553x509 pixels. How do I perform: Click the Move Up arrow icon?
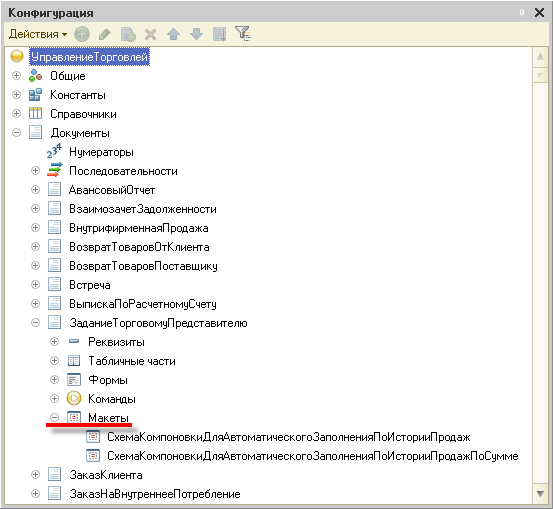pyautogui.click(x=174, y=34)
